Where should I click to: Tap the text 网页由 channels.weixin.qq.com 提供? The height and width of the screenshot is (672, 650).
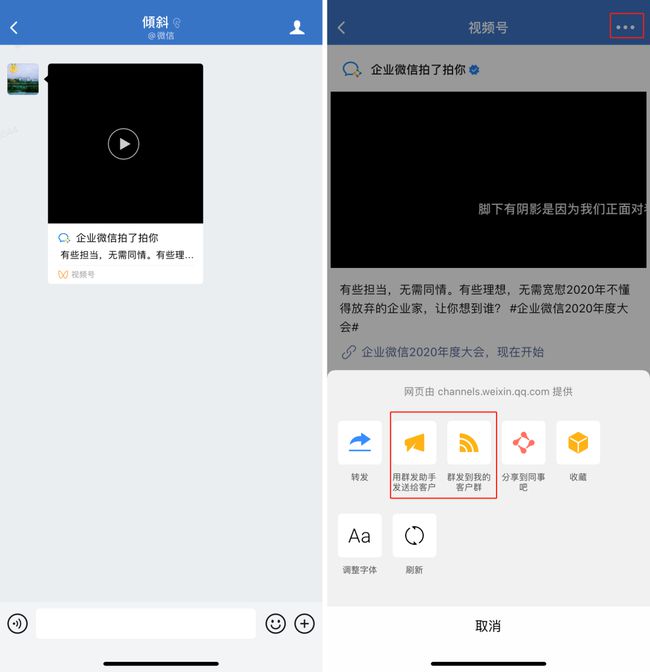click(488, 392)
